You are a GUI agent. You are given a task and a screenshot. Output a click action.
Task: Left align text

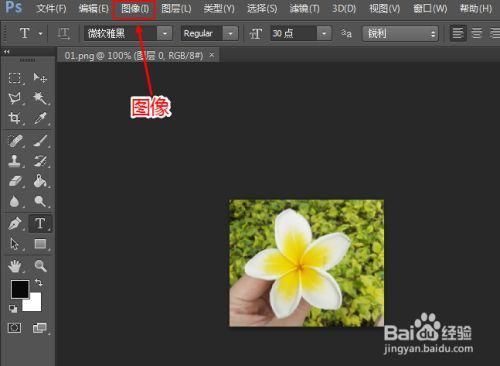458,33
